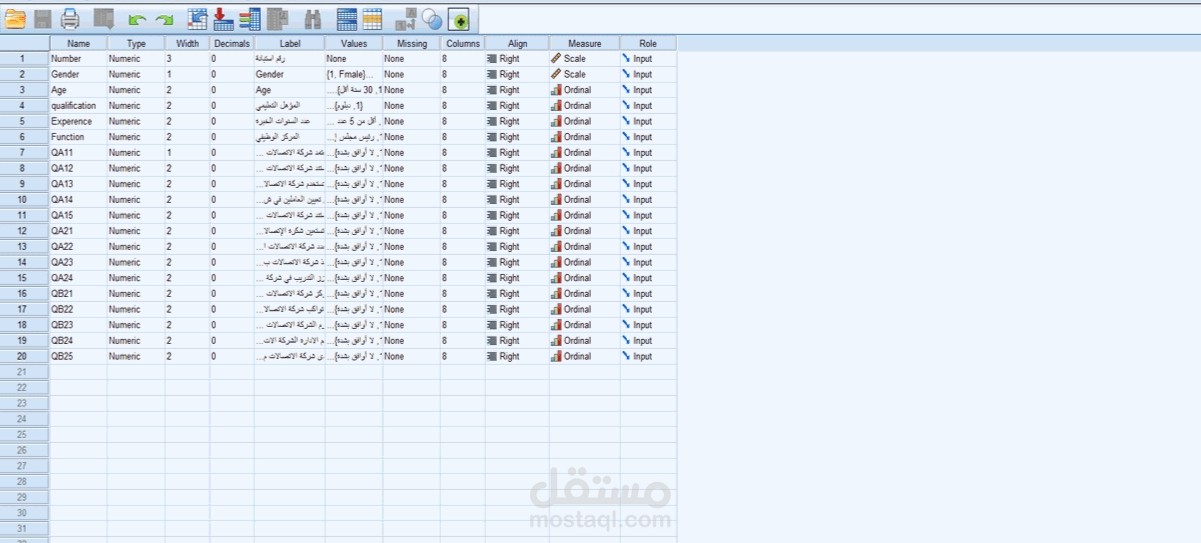
Task: Click the variable name qualification
Action: pyautogui.click(x=74, y=105)
